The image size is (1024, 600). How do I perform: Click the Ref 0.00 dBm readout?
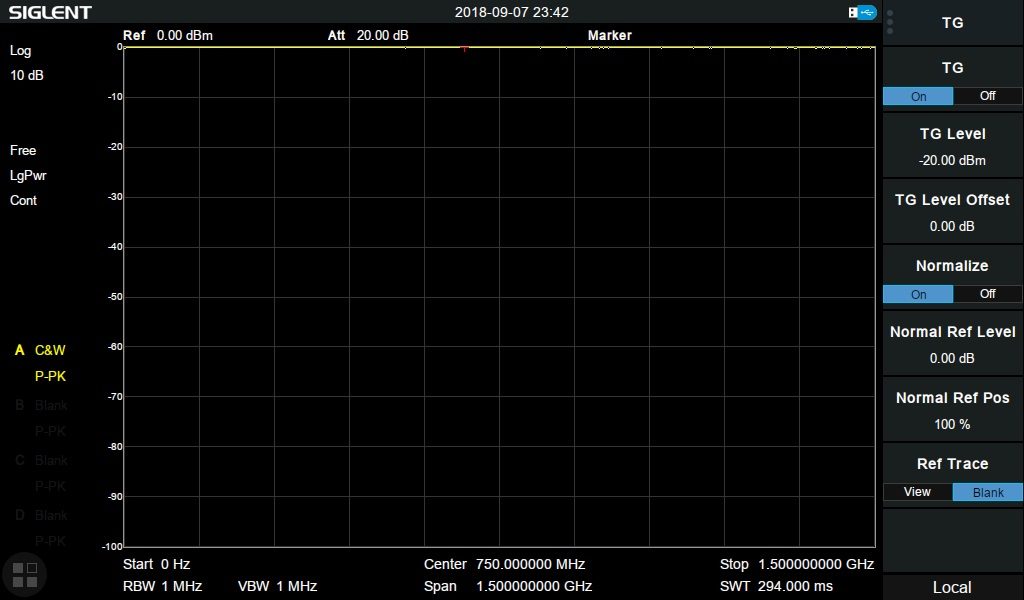click(168, 35)
